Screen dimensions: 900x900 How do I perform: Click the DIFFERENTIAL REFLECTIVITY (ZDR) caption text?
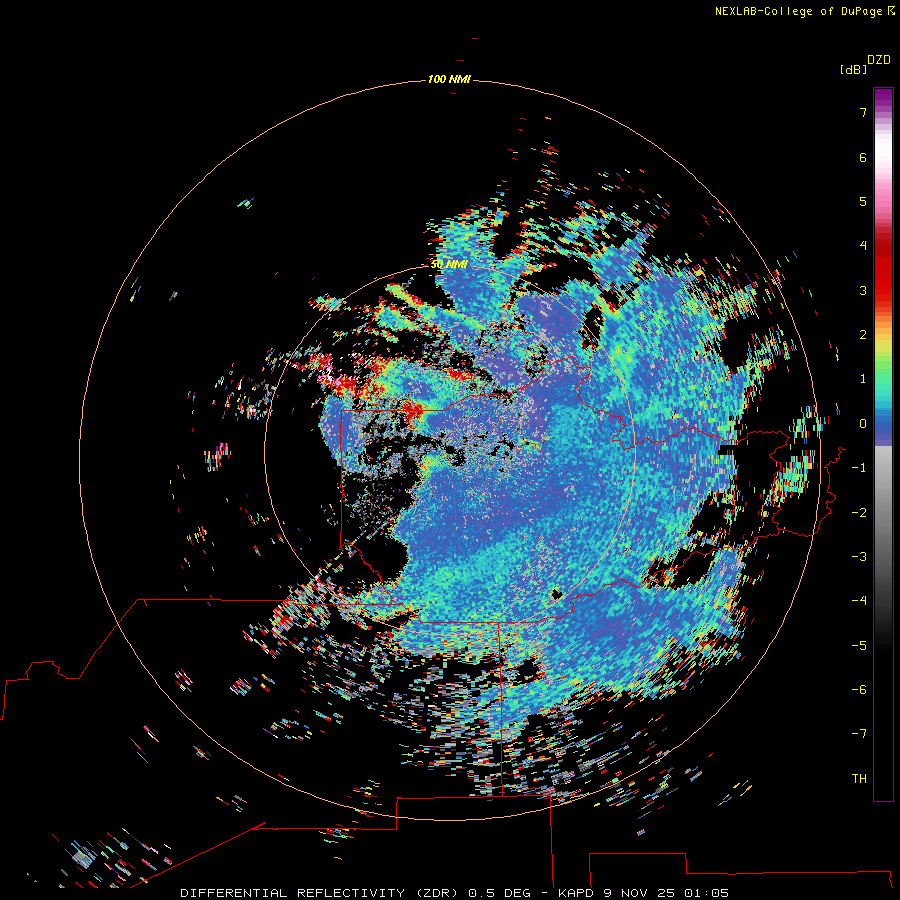319,893
